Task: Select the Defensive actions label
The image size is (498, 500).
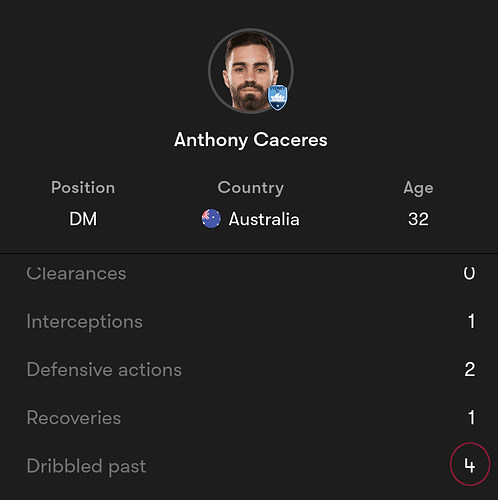Action: 104,370
